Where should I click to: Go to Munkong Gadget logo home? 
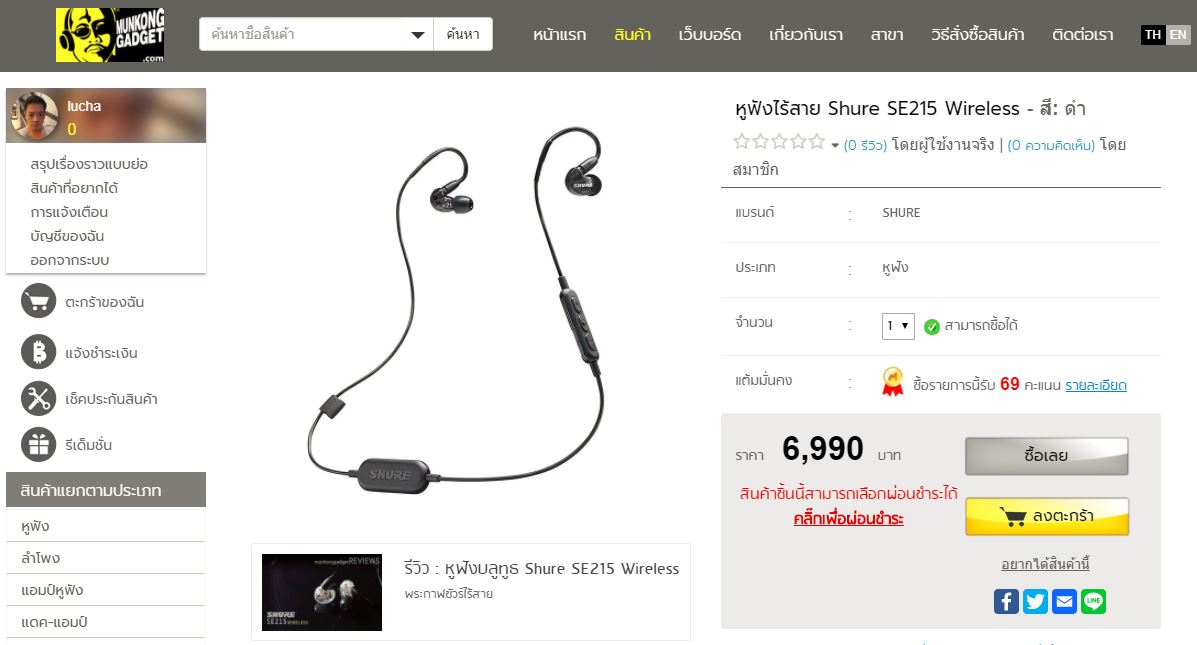click(110, 35)
